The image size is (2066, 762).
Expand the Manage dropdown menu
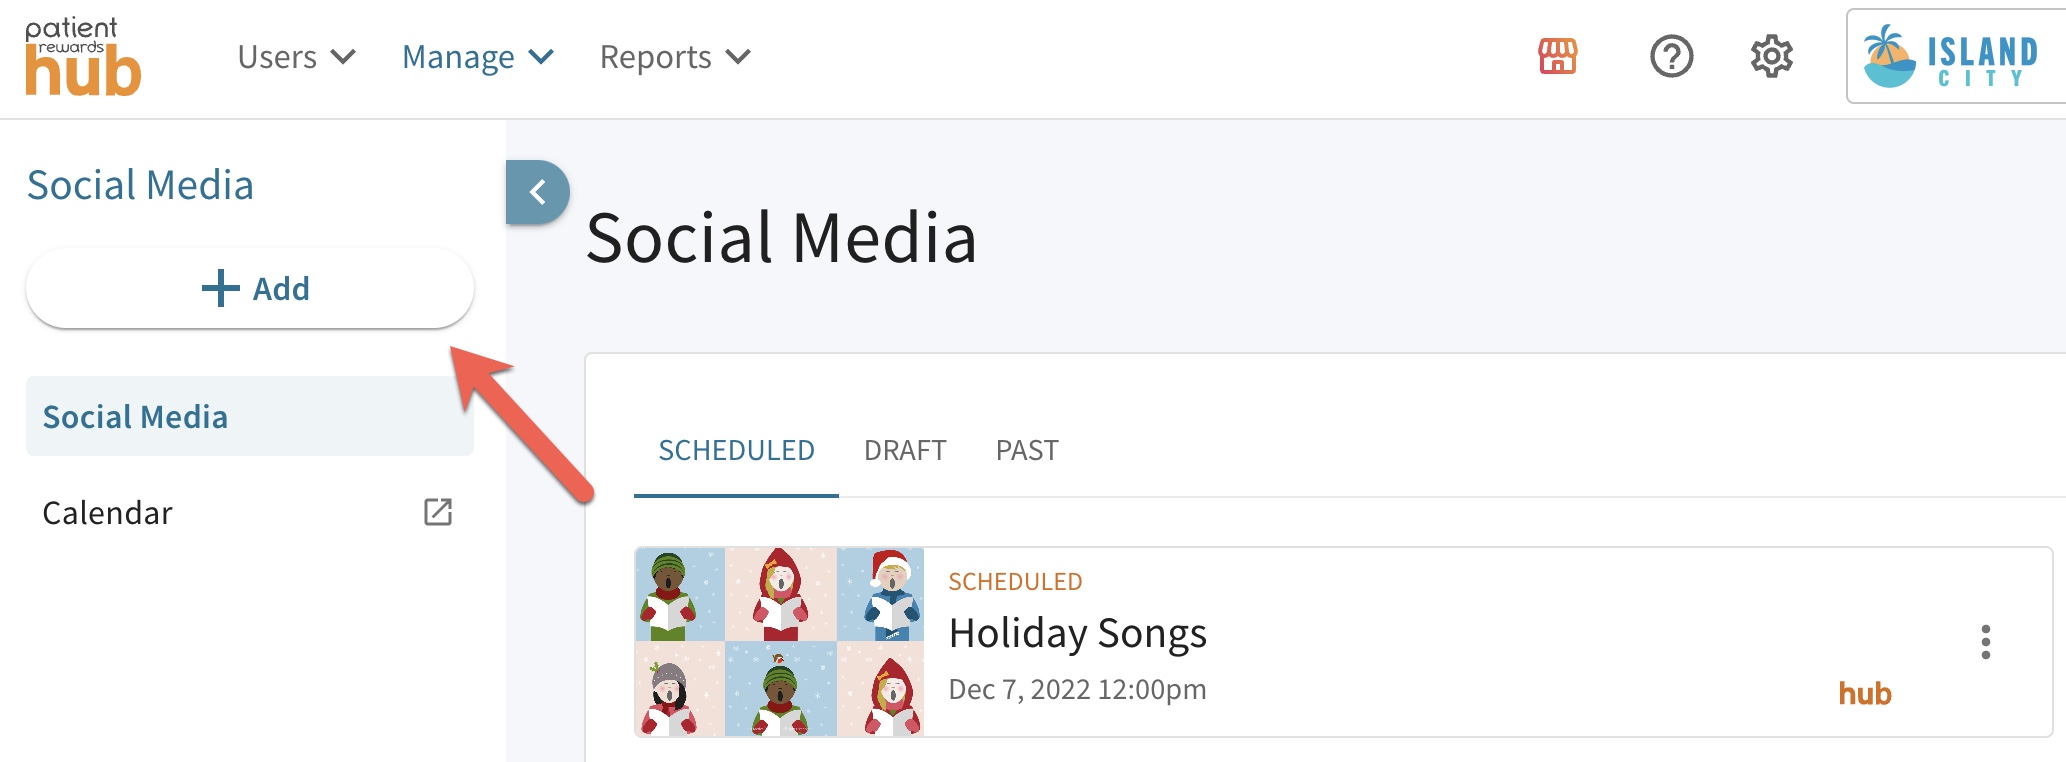coord(478,57)
